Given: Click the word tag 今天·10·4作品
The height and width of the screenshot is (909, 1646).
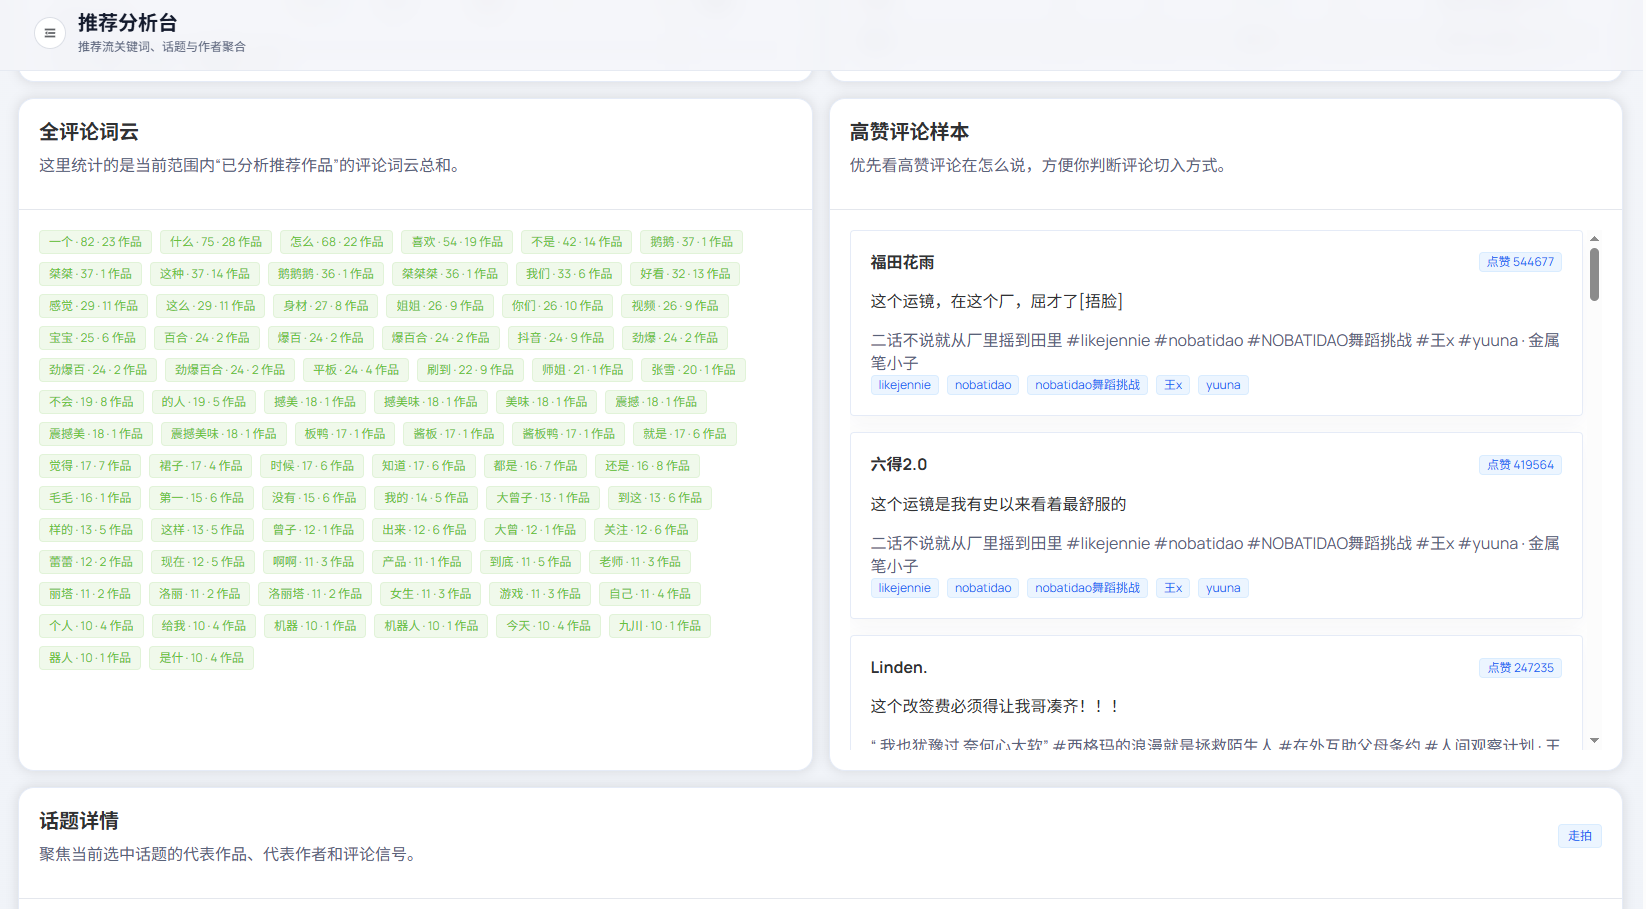Looking at the screenshot, I should pyautogui.click(x=548, y=626).
